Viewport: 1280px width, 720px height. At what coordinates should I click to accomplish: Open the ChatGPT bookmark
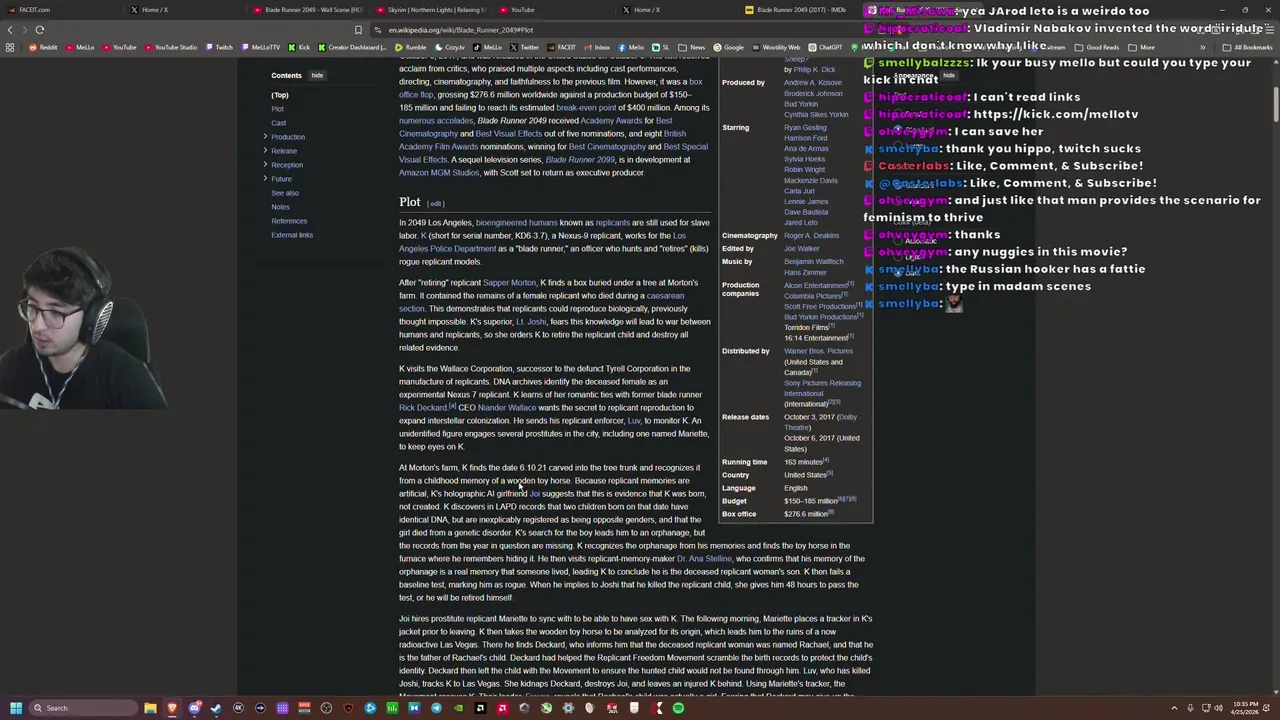coord(825,47)
